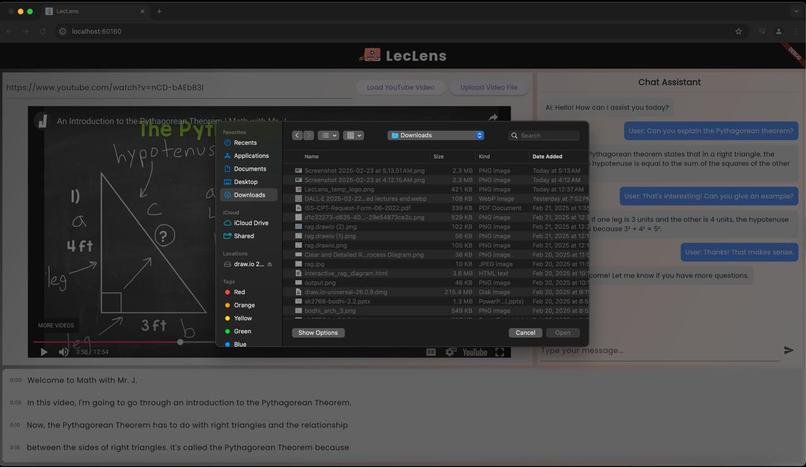This screenshot has height=467, width=806.
Task: Open the grouping options dropdown
Action: pyautogui.click(x=353, y=135)
